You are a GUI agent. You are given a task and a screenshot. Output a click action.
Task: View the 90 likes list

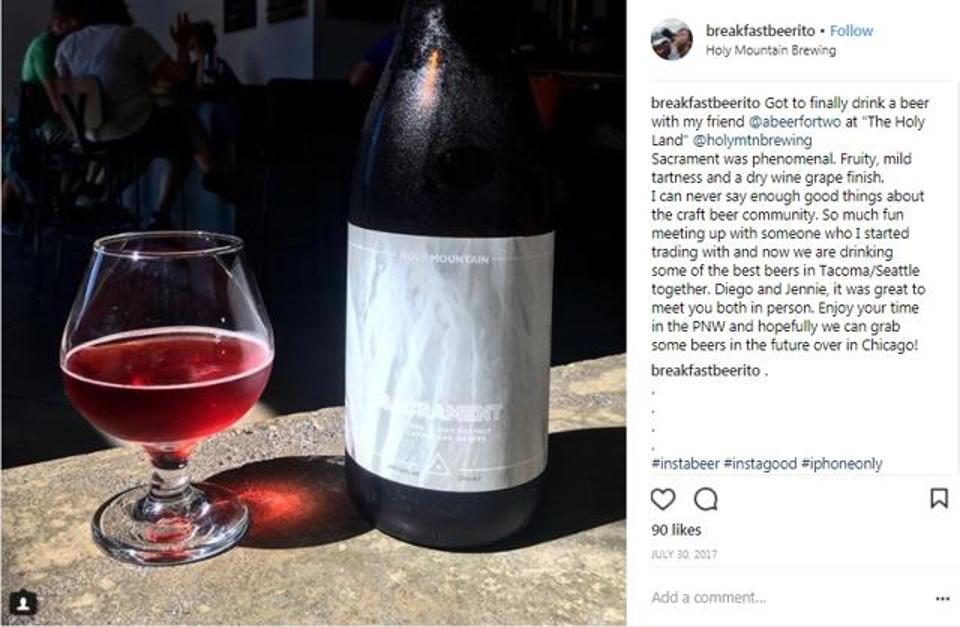point(676,530)
